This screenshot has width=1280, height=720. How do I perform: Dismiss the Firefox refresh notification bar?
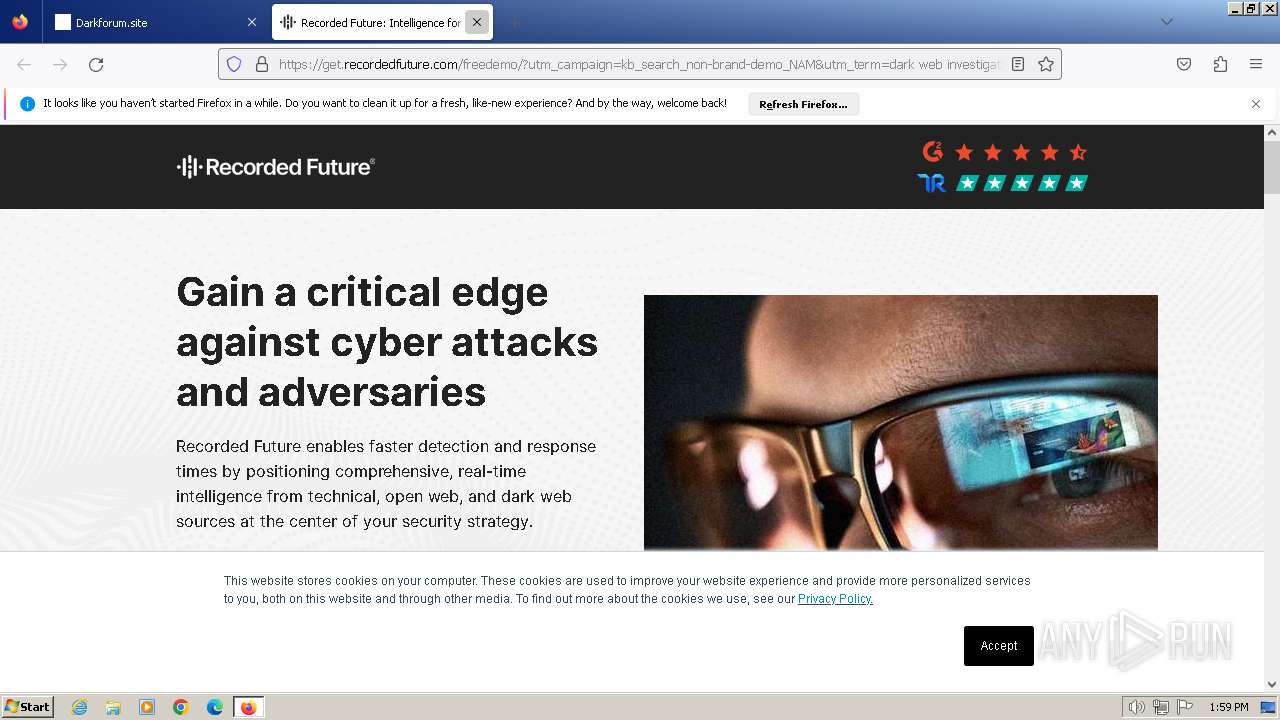pyautogui.click(x=1256, y=104)
